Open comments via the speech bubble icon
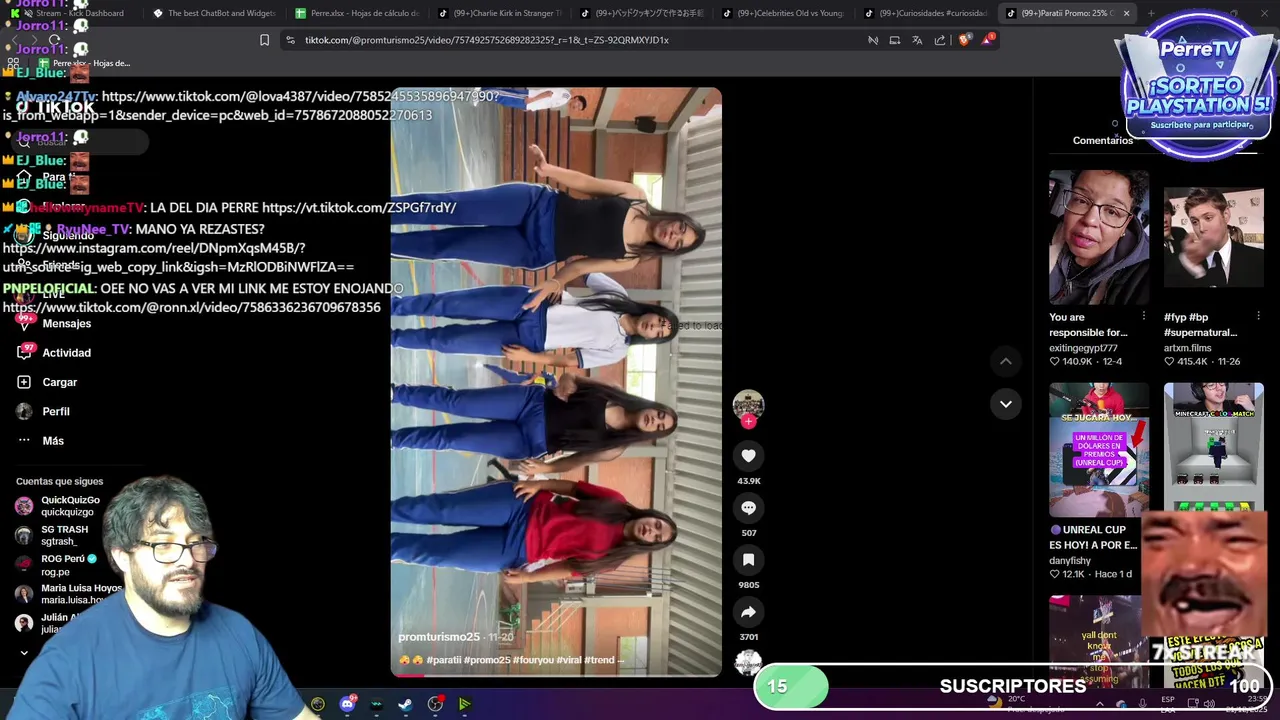 click(x=748, y=508)
